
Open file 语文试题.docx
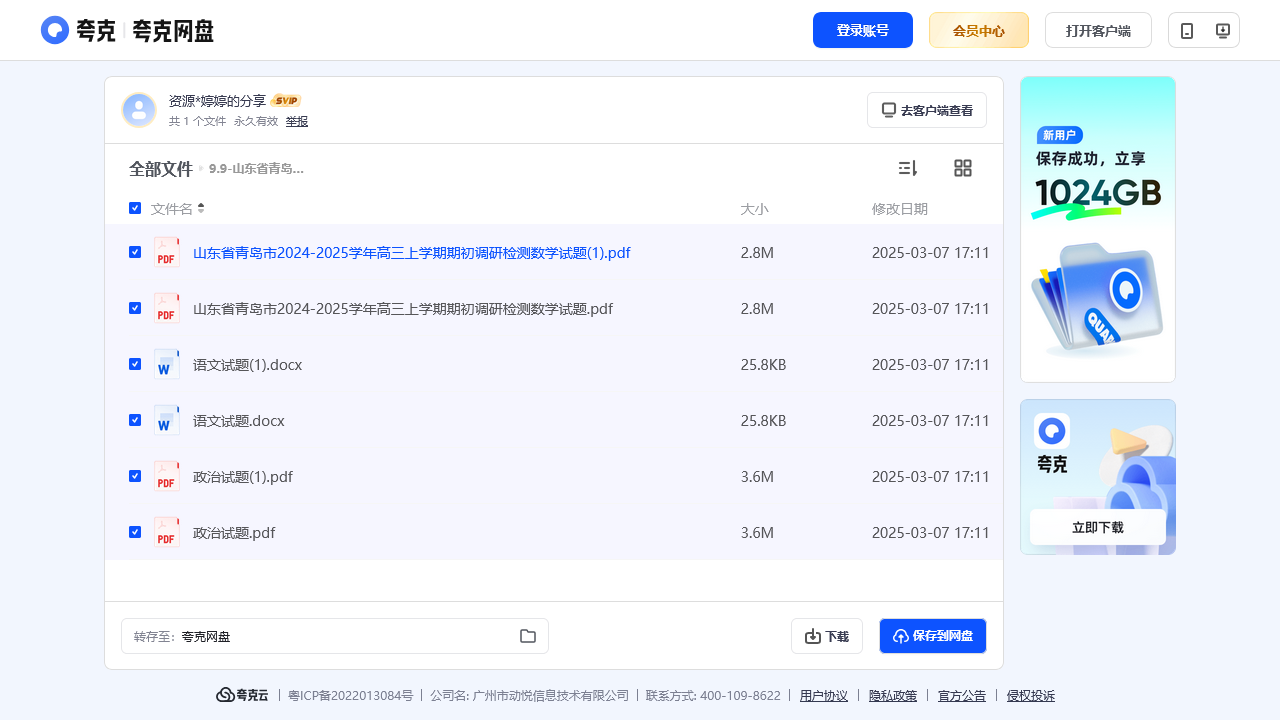coord(239,421)
